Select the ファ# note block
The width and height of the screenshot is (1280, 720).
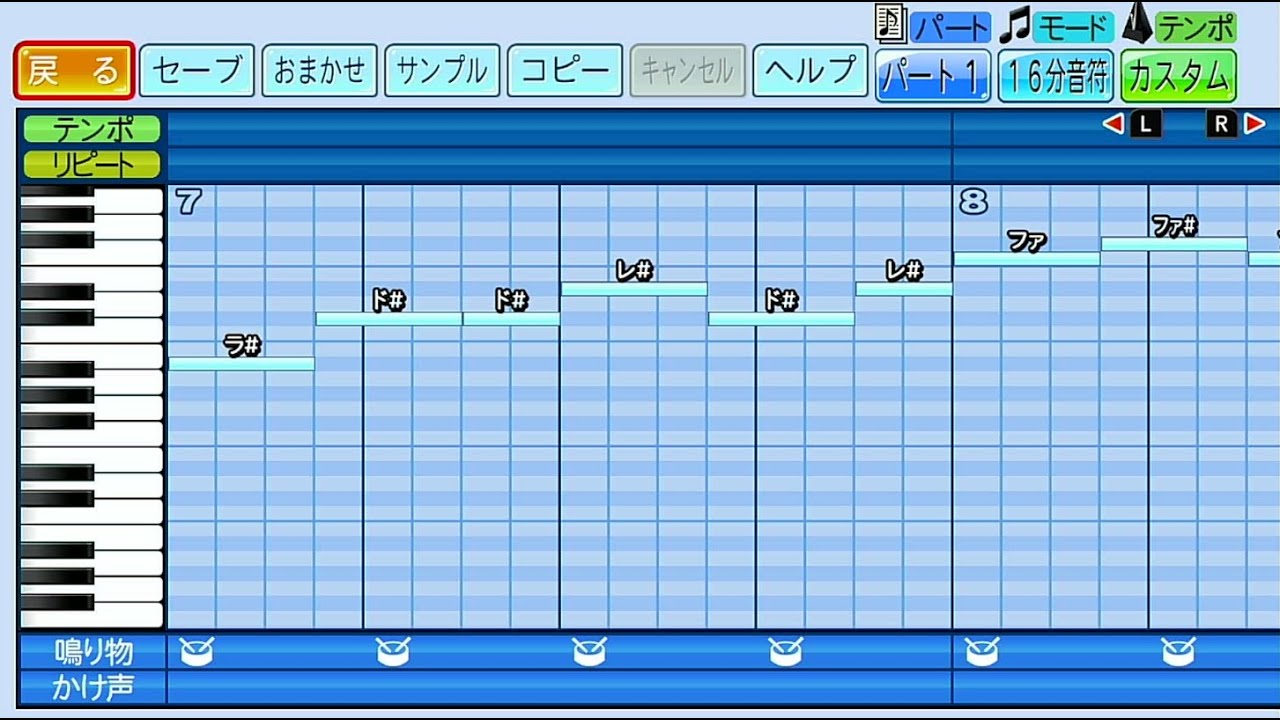point(1174,244)
